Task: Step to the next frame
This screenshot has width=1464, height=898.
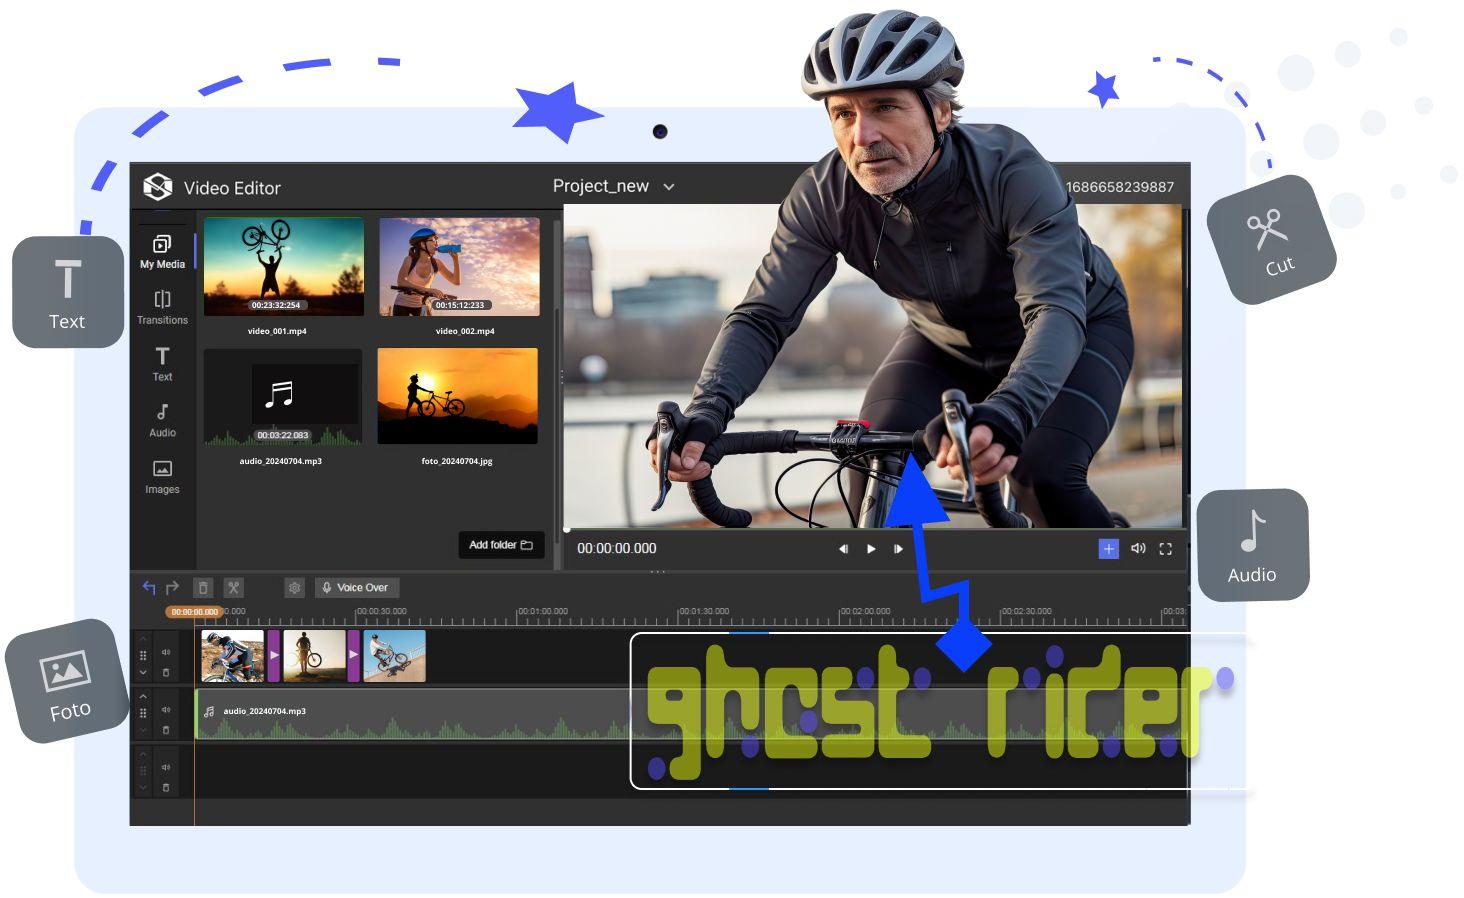Action: 898,549
